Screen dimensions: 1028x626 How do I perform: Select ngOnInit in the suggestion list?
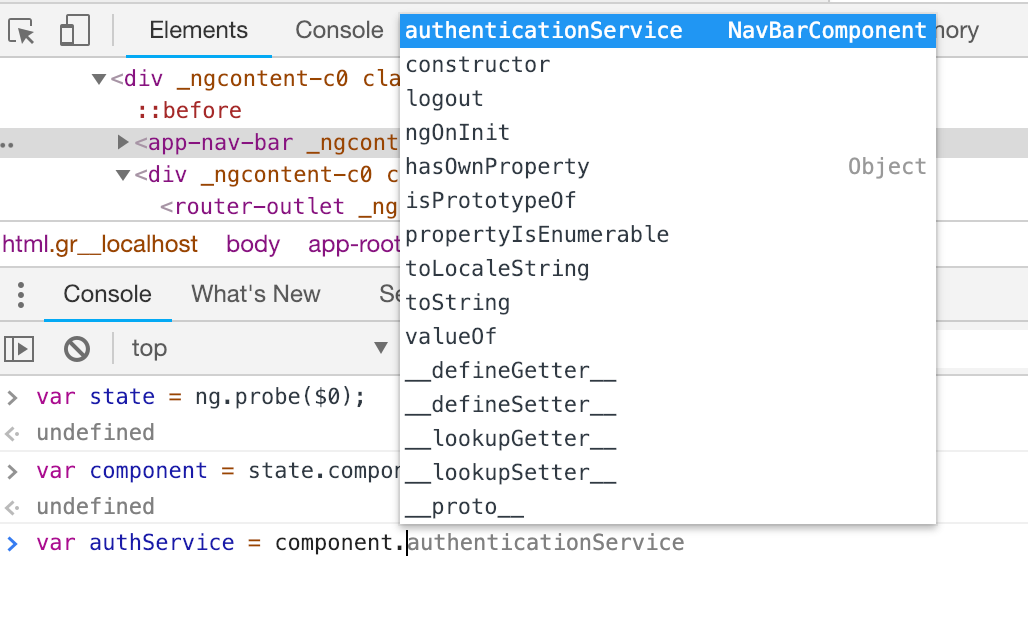point(458,133)
